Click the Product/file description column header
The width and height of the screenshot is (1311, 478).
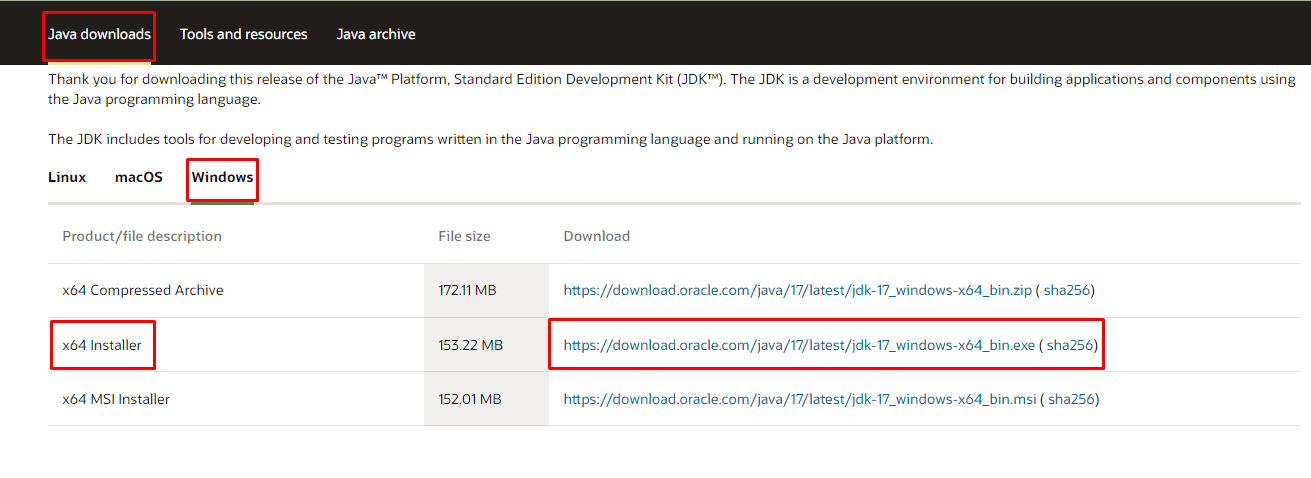(142, 236)
